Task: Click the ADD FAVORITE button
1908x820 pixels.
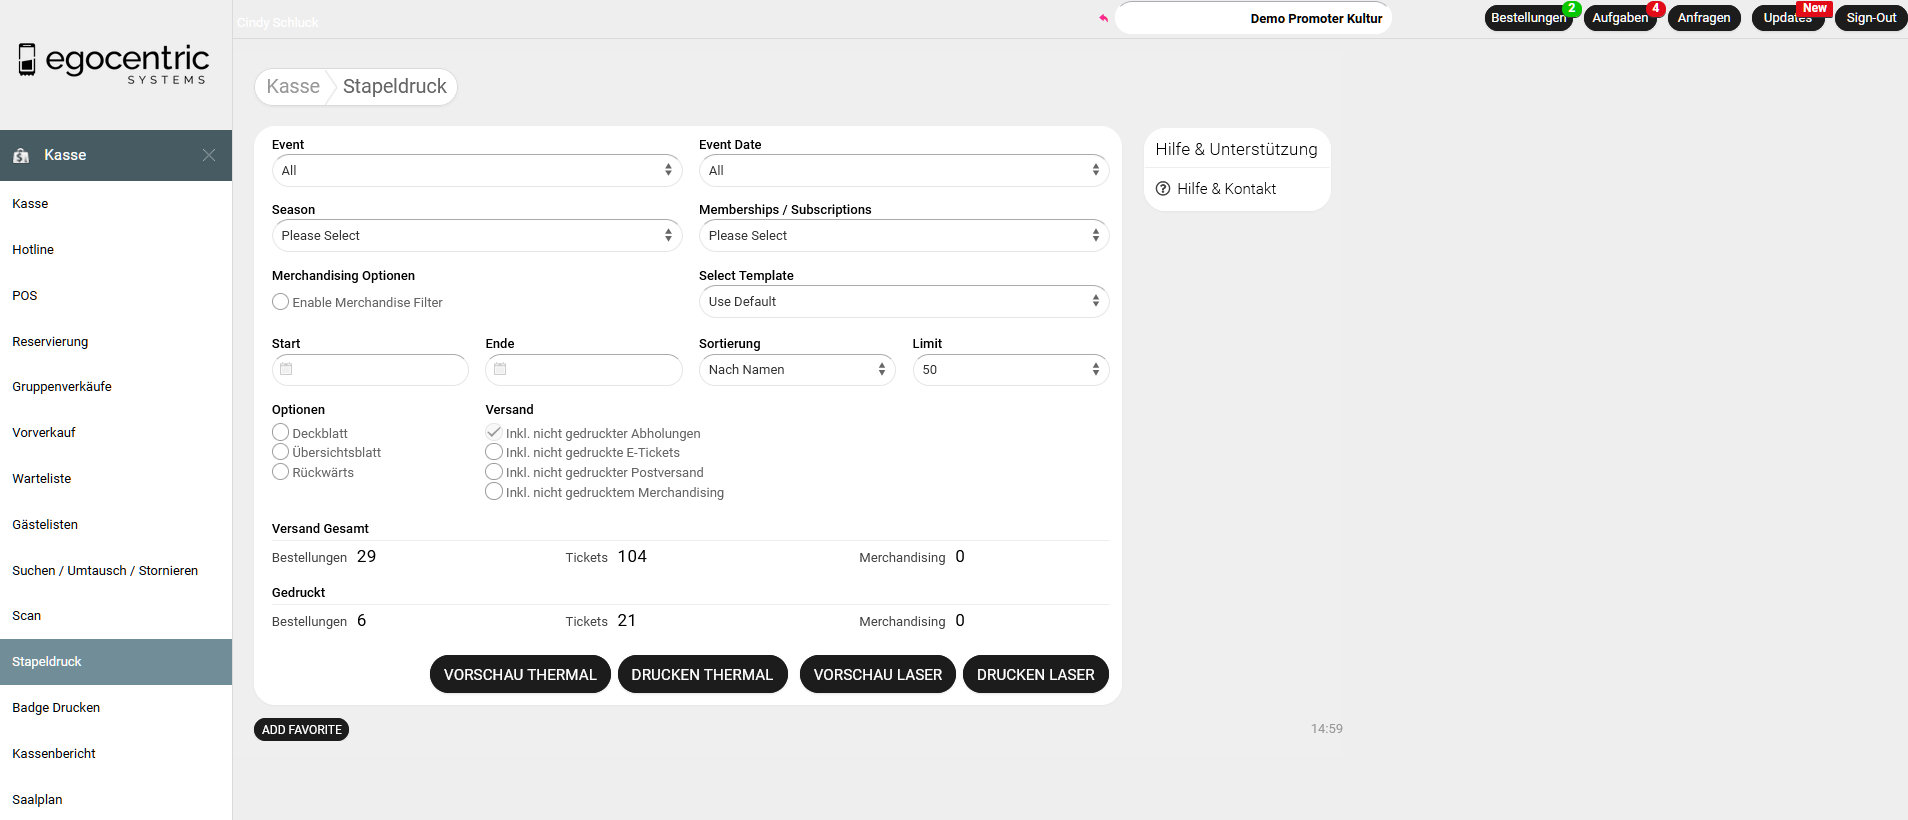Action: [x=301, y=730]
